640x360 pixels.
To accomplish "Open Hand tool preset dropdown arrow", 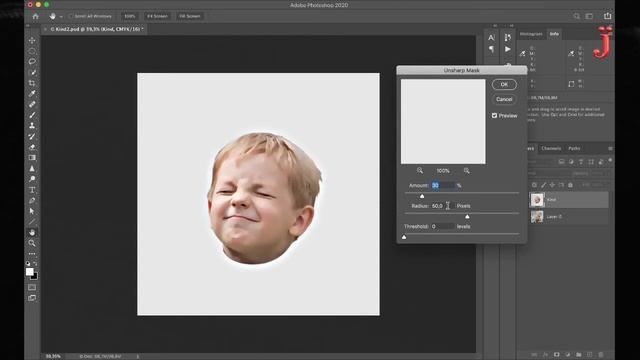I will [x=61, y=17].
